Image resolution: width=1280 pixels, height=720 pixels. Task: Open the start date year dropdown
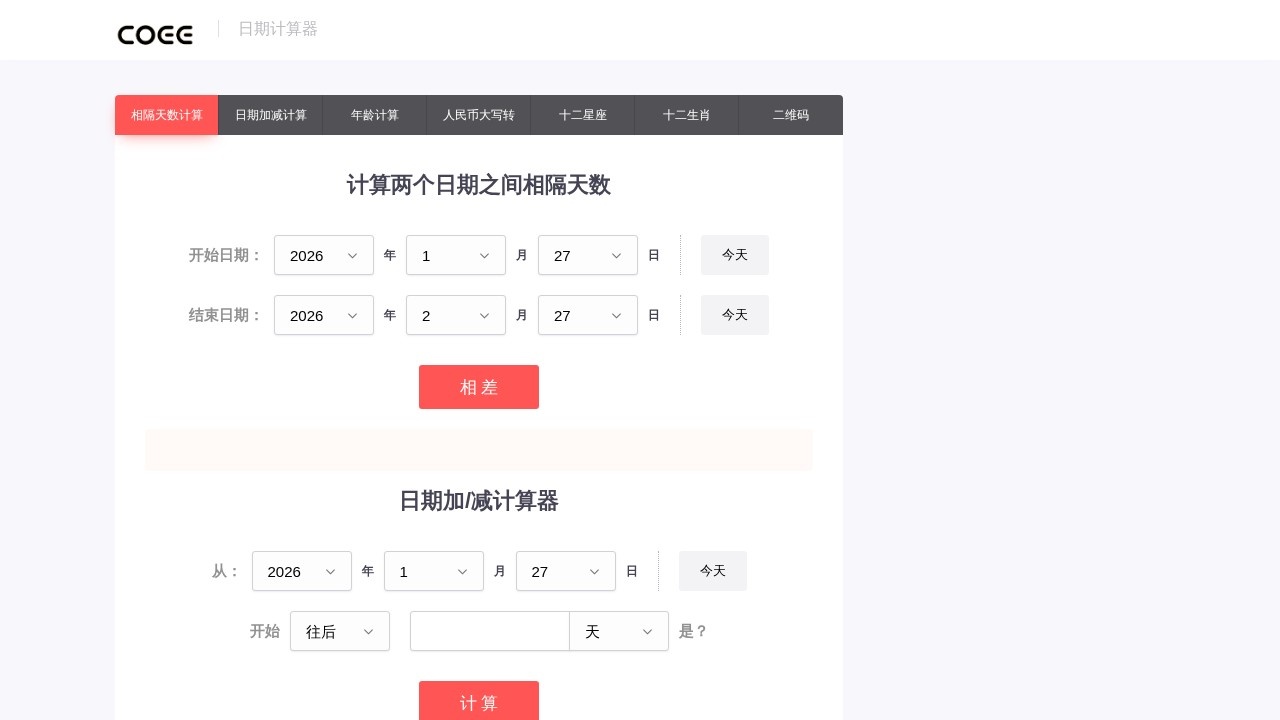coord(323,255)
